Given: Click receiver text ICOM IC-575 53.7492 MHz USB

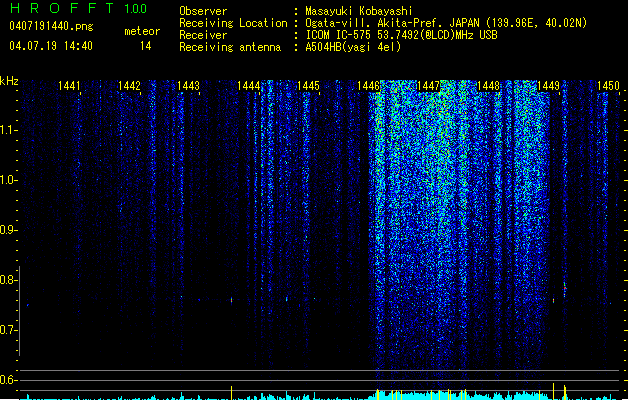Looking at the screenshot, I should tap(401, 35).
